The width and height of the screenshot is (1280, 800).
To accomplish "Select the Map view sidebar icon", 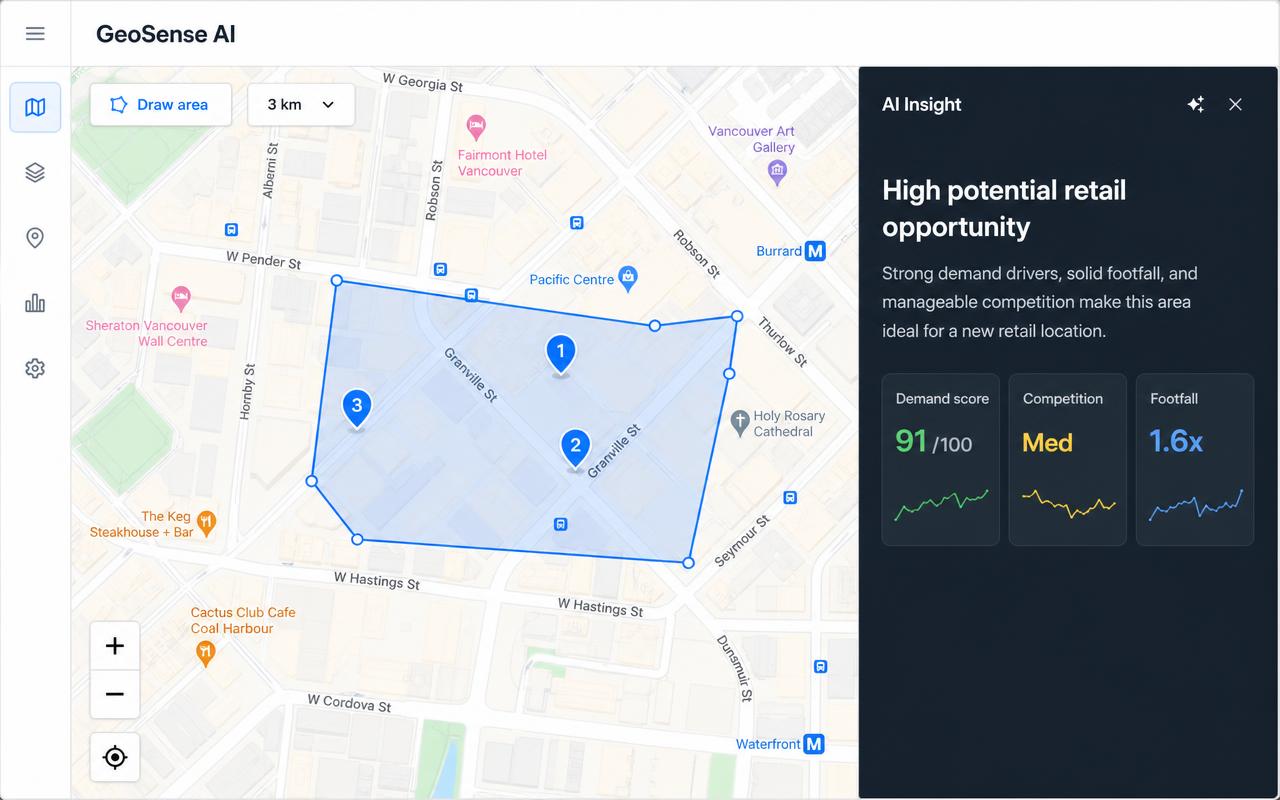I will [35, 107].
